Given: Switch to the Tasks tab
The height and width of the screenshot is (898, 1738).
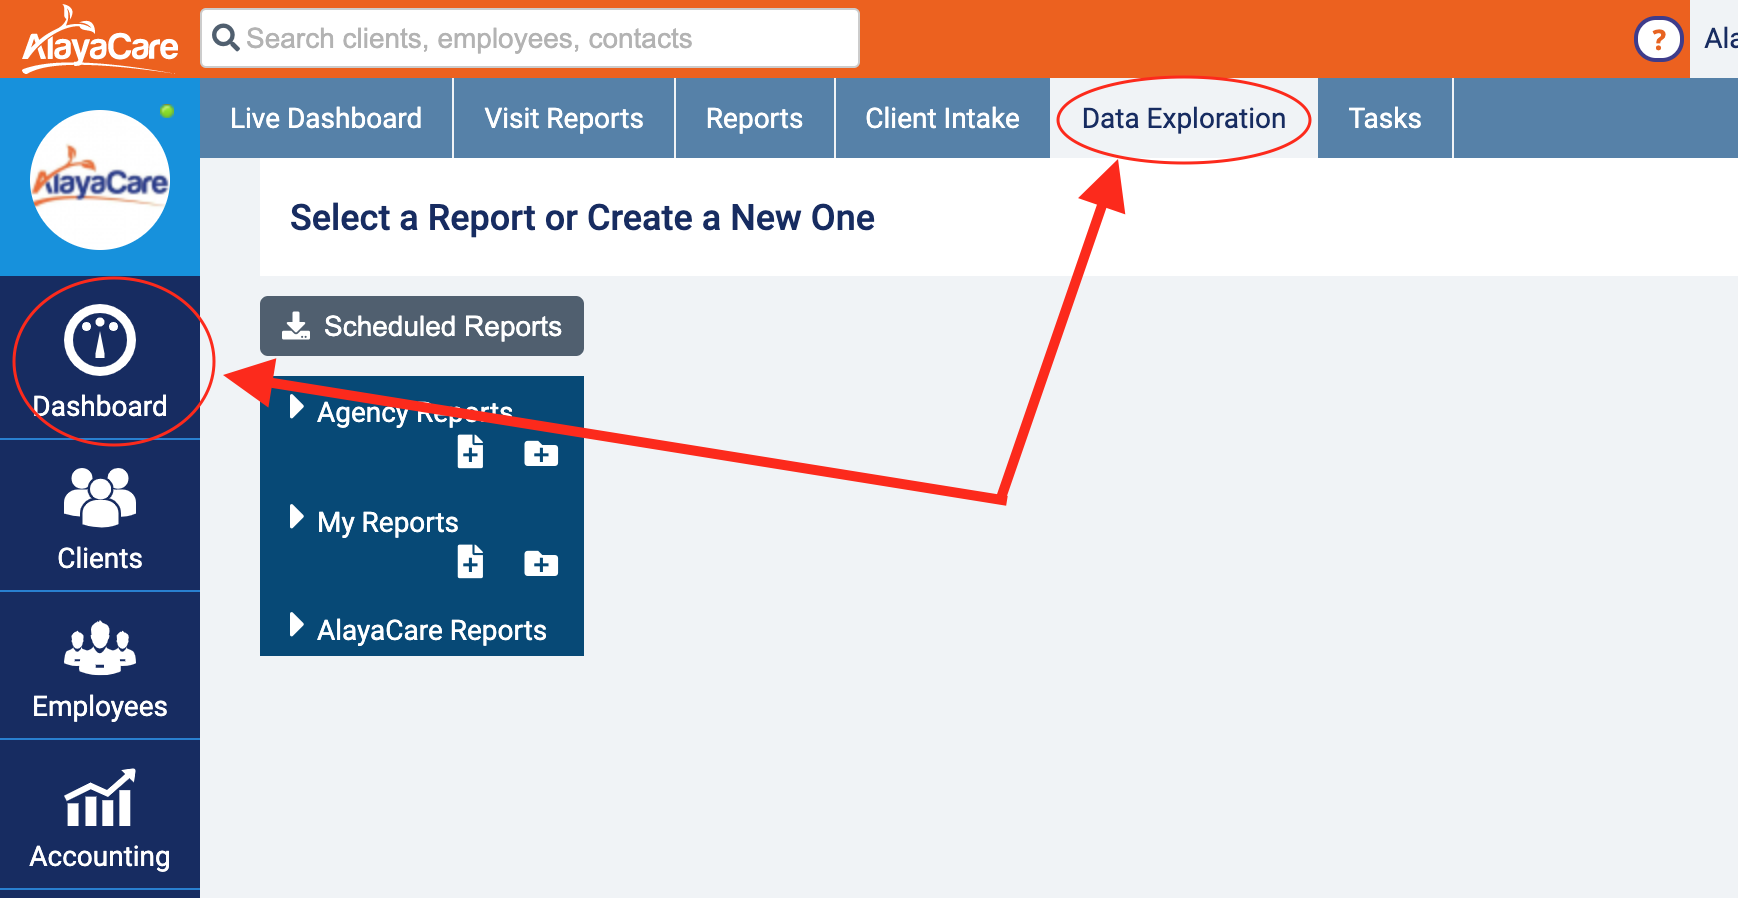Looking at the screenshot, I should click(x=1384, y=118).
